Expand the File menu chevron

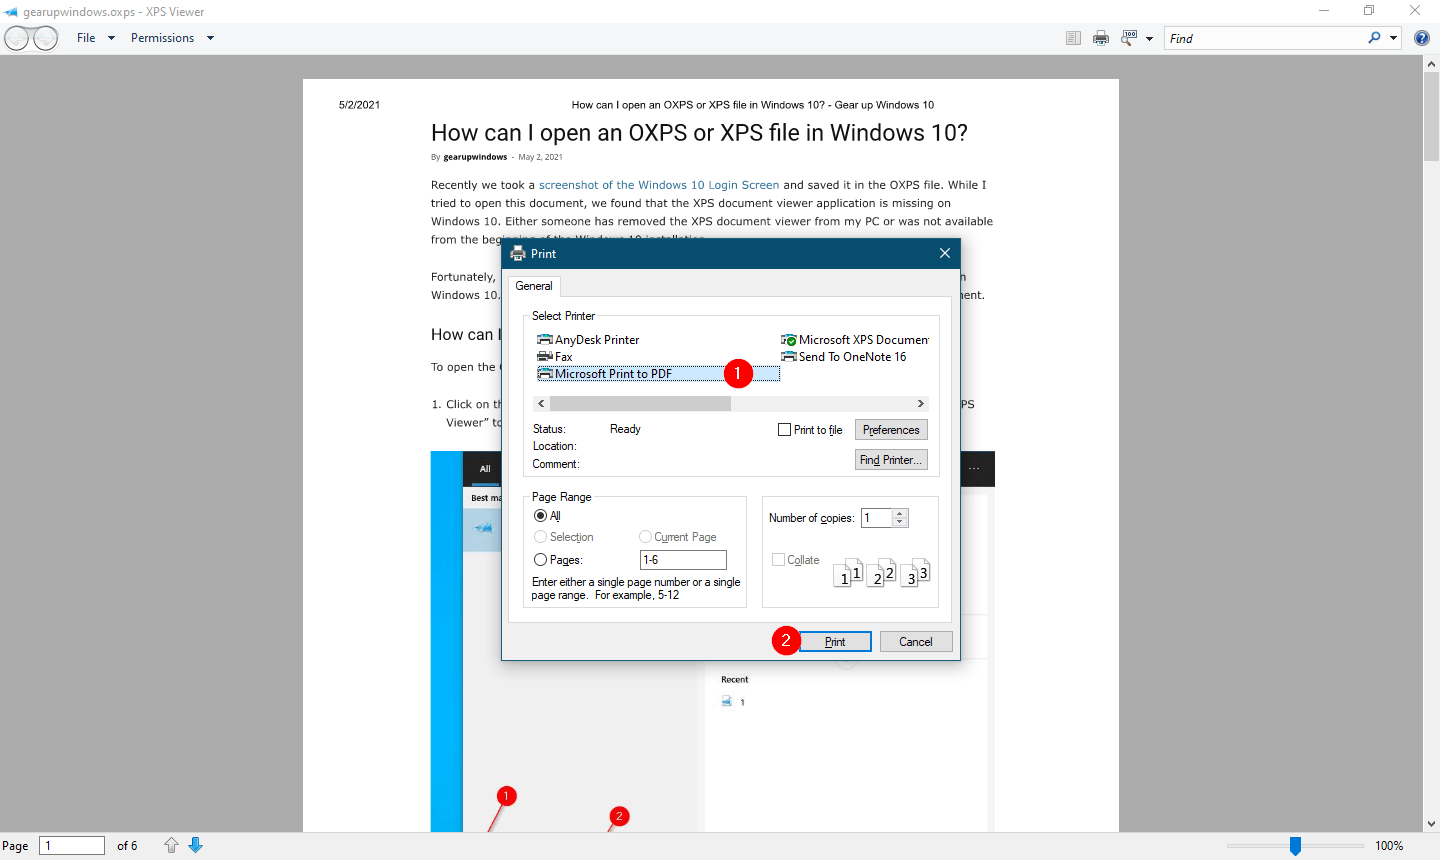pos(110,37)
